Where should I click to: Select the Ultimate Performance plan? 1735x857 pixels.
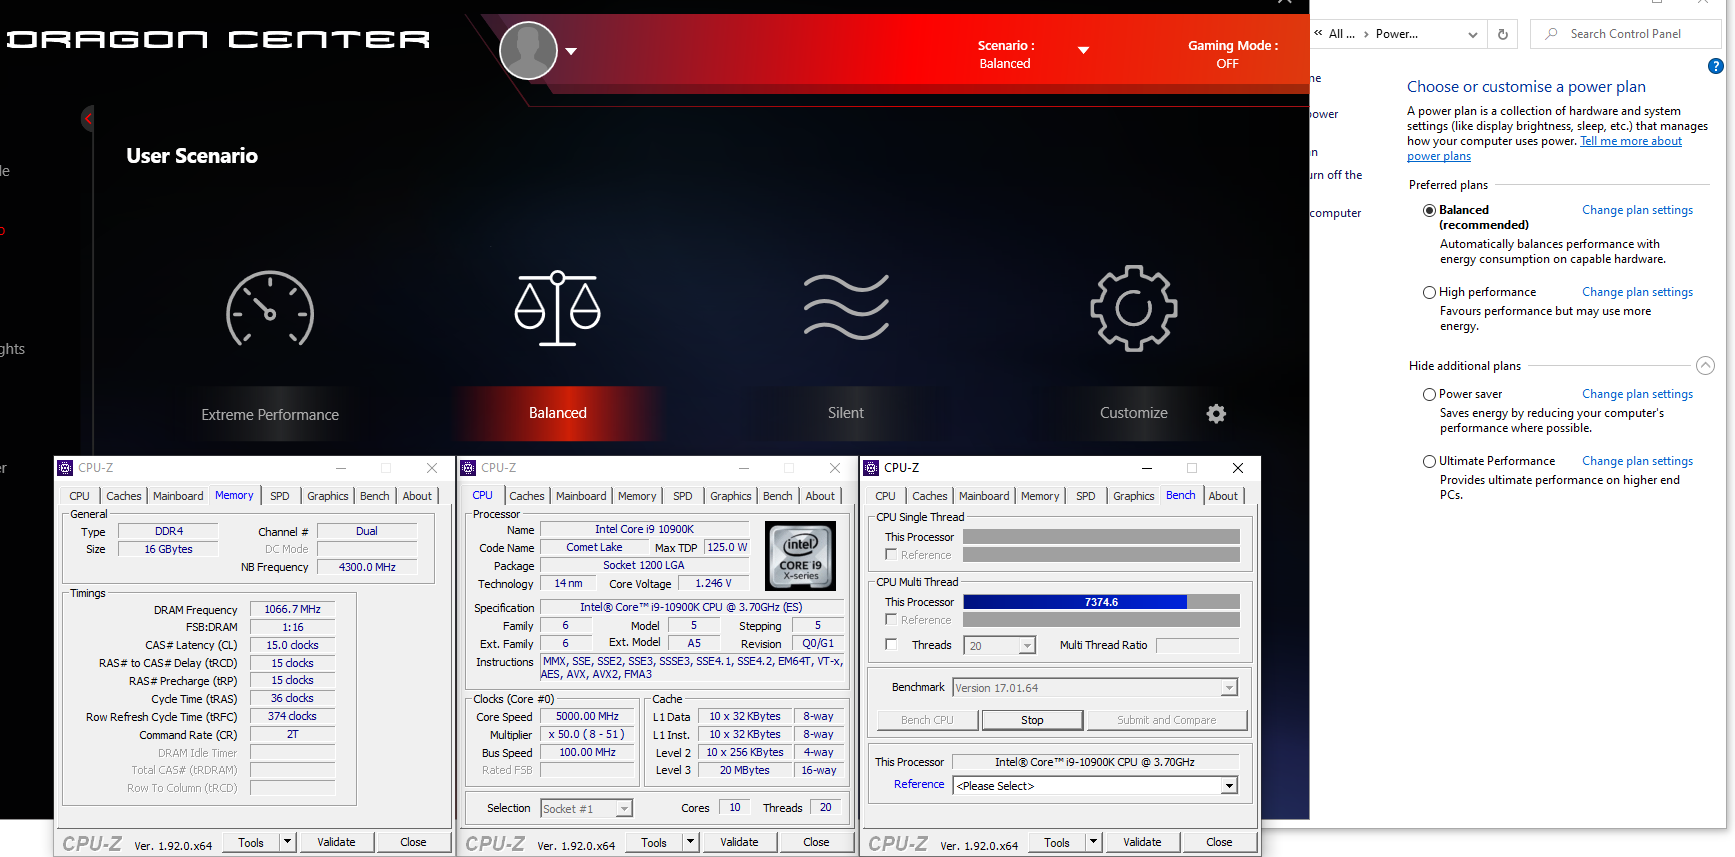coord(1429,461)
